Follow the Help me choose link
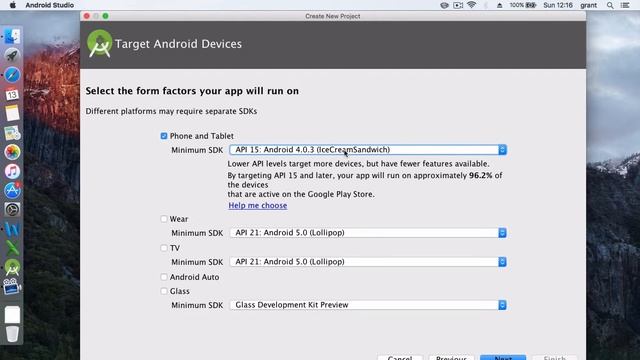640x360 pixels. (258, 205)
